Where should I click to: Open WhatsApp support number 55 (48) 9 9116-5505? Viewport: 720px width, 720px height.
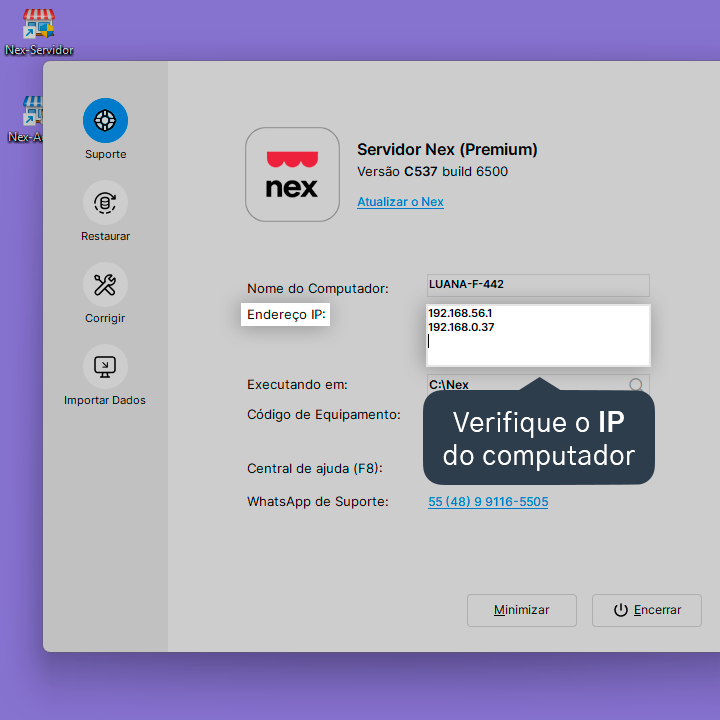[x=488, y=501]
